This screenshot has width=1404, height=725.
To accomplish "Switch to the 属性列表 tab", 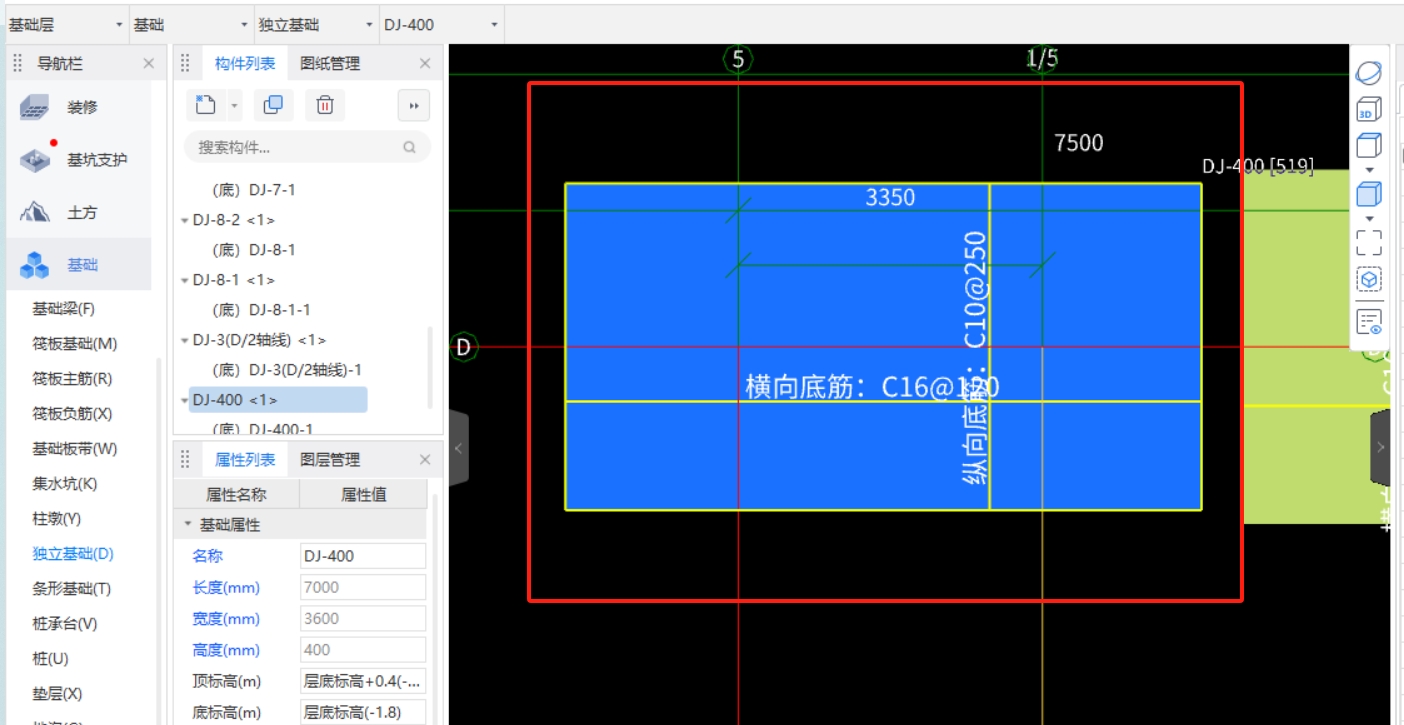I will pos(245,460).
